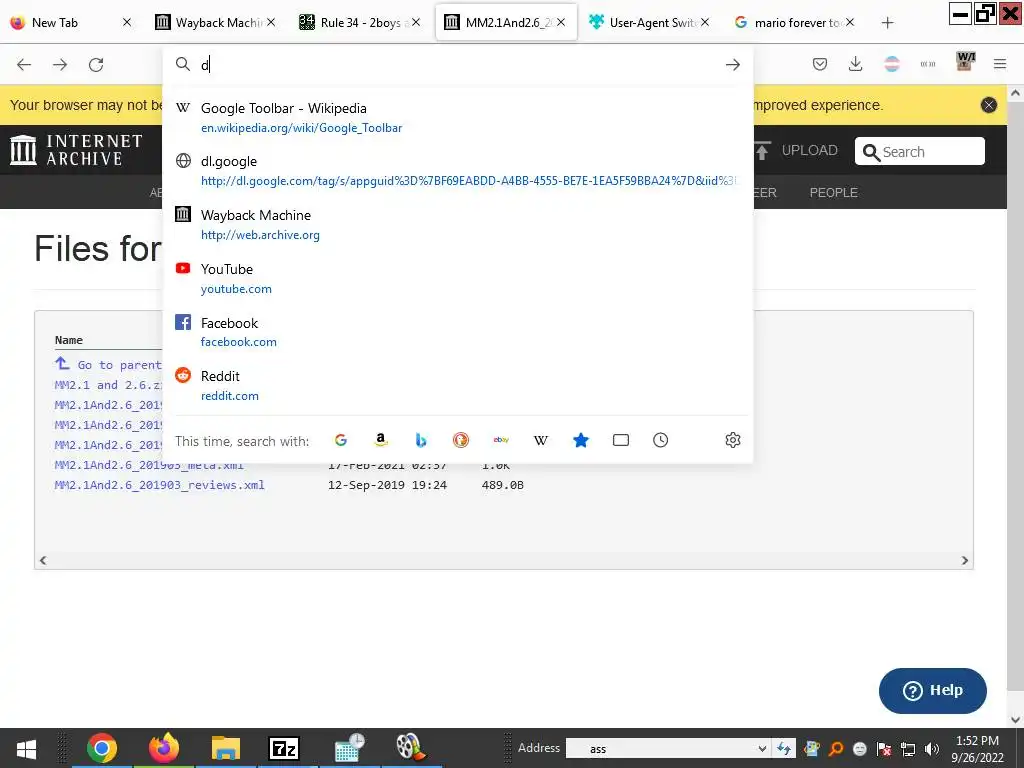Reload the current page
The image size is (1024, 768).
pyautogui.click(x=96, y=65)
